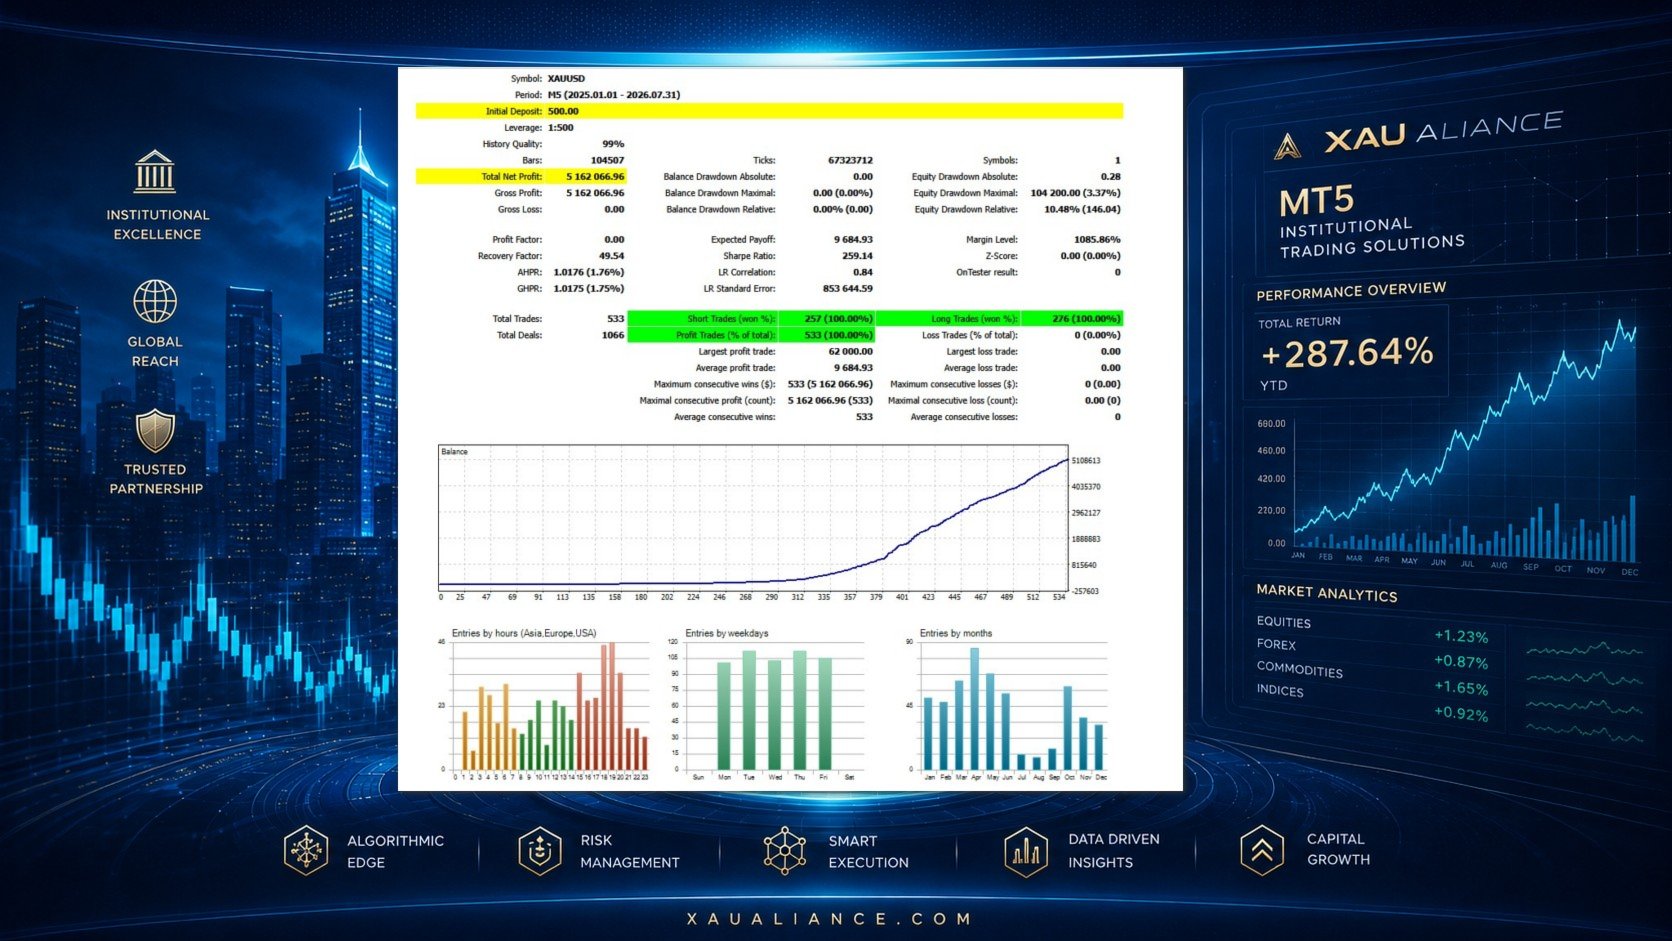Click the Equity Drawdown Relative 10.48% value
Image resolution: width=1672 pixels, height=941 pixels.
click(1082, 209)
